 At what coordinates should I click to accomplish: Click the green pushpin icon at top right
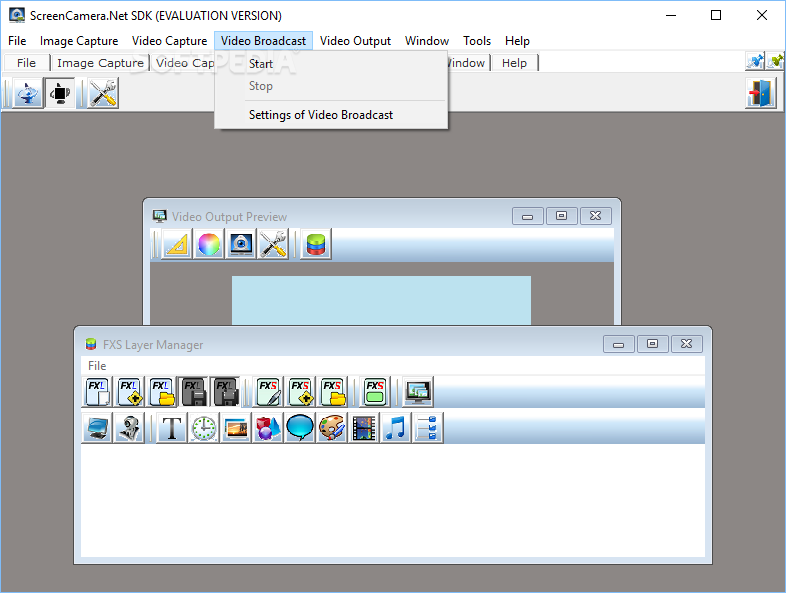click(x=775, y=61)
